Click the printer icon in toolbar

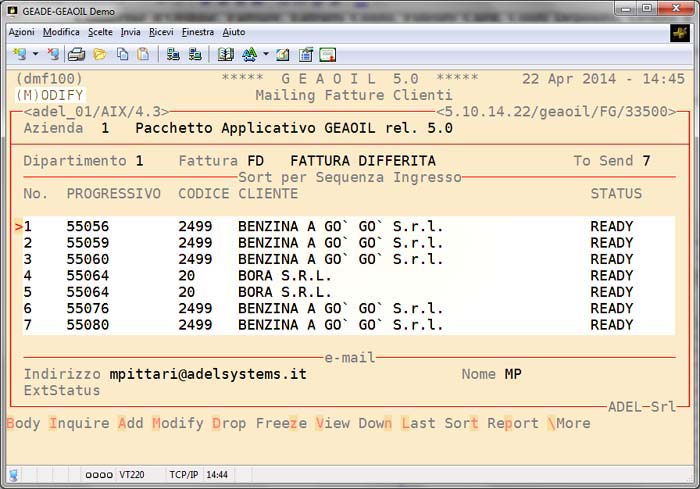click(78, 54)
